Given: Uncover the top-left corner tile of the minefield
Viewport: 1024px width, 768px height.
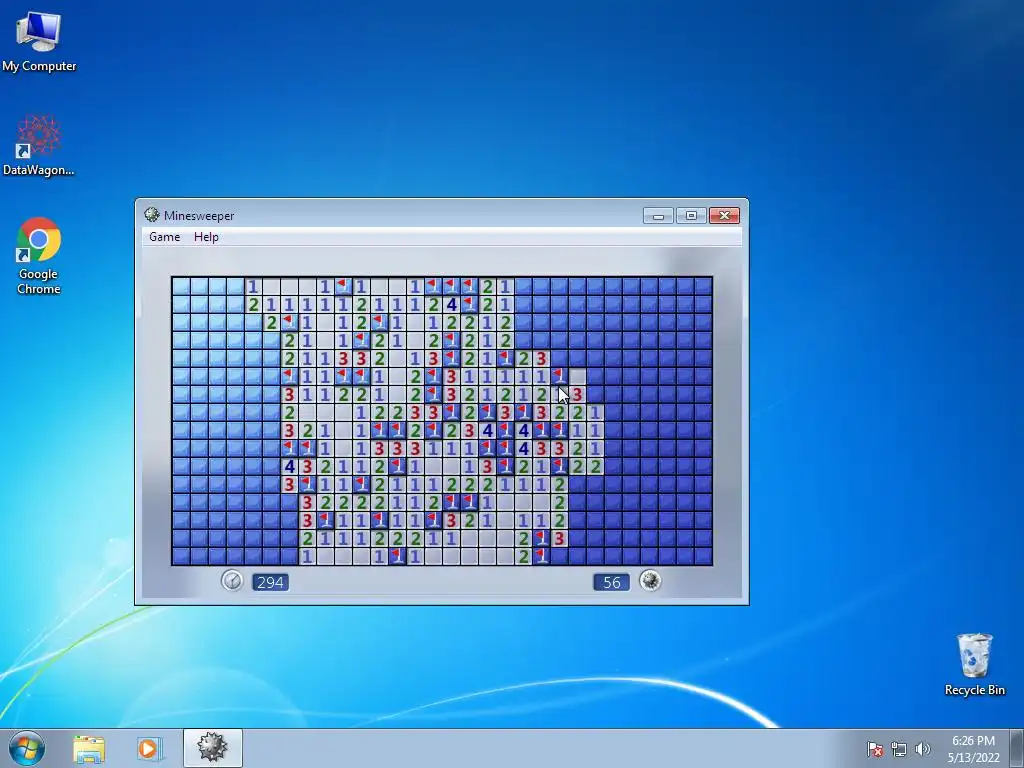Looking at the screenshot, I should click(x=181, y=286).
